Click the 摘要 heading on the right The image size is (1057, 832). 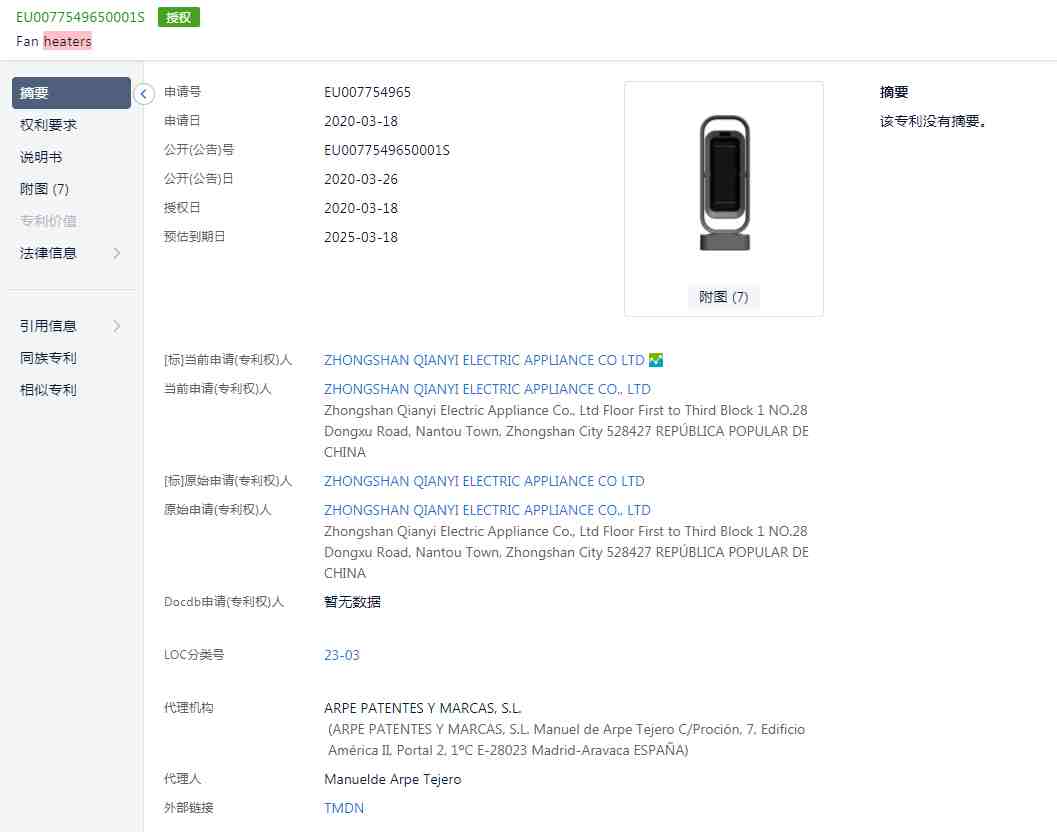(894, 92)
